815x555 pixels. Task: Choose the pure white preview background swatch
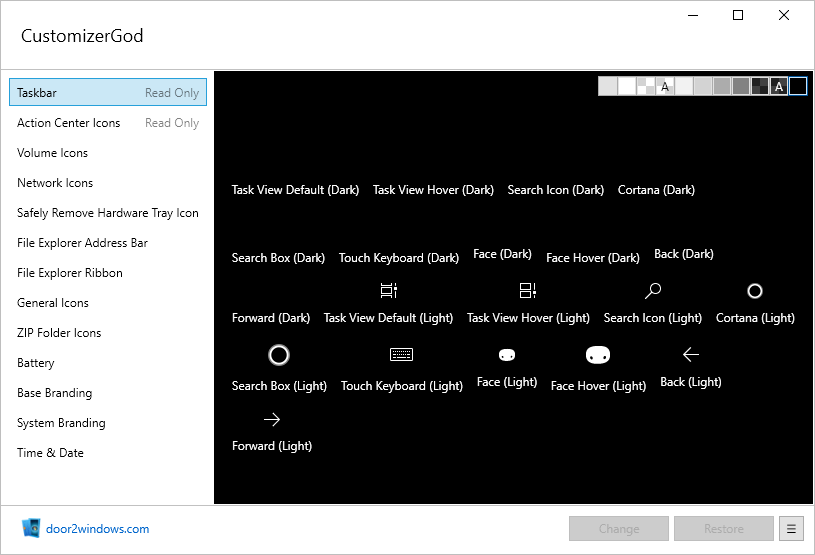pyautogui.click(x=627, y=86)
